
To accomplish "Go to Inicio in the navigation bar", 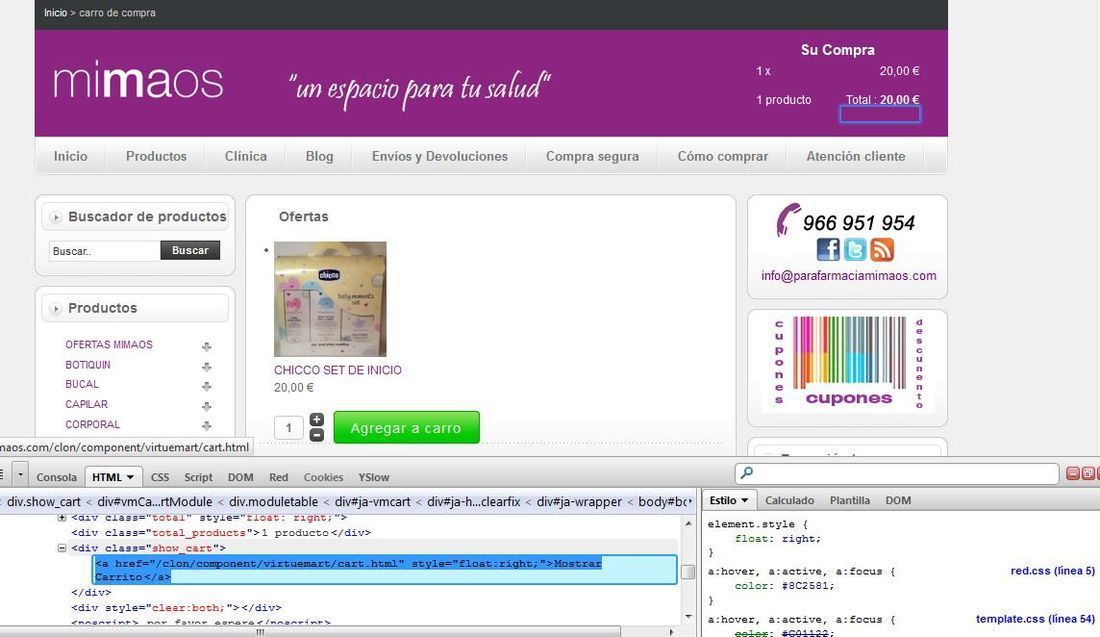I will (71, 156).
